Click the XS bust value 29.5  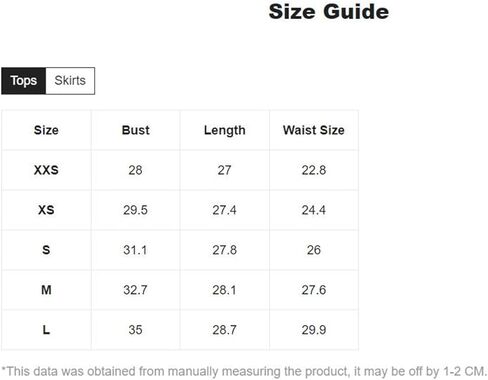pos(136,210)
